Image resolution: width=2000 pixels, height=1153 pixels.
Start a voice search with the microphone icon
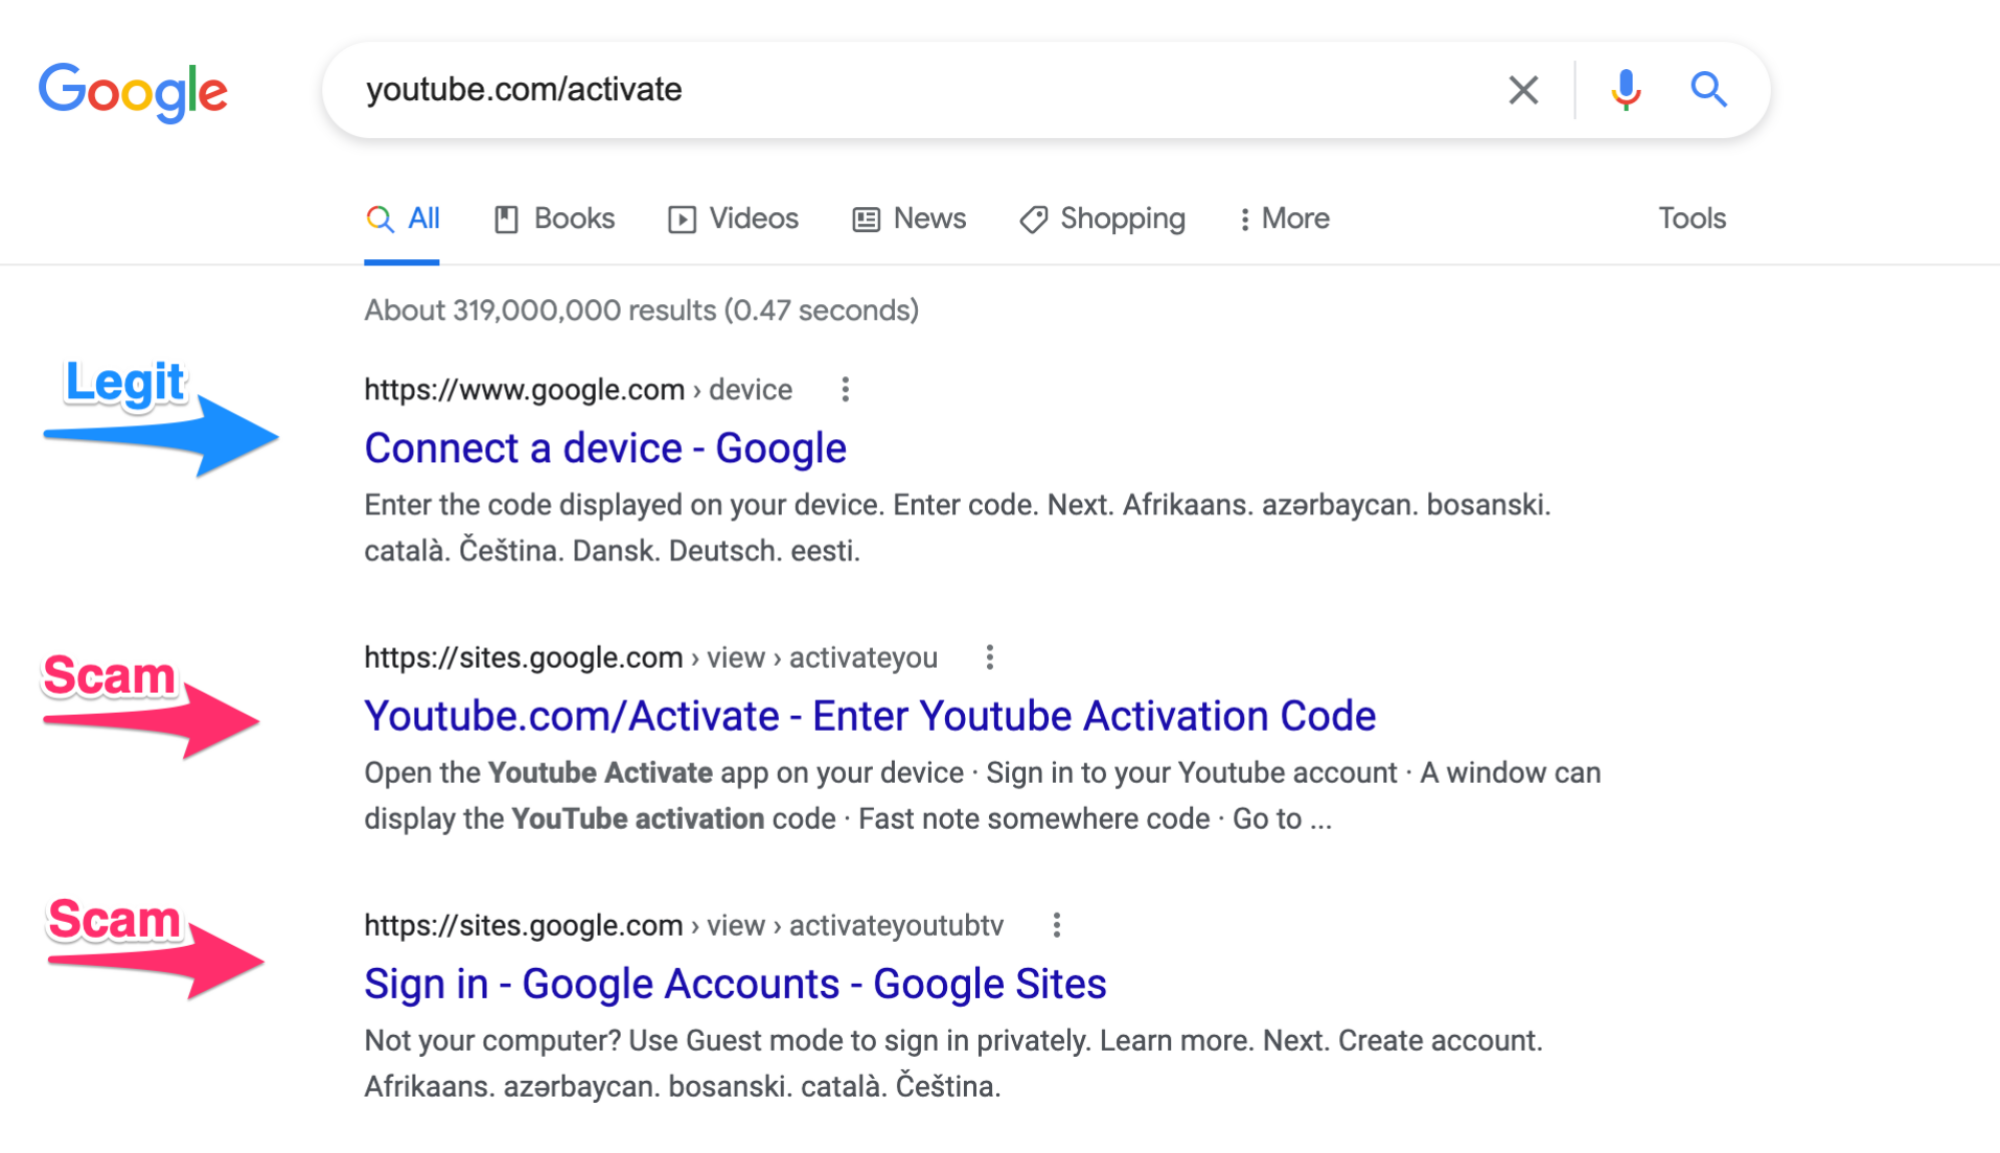(x=1626, y=89)
